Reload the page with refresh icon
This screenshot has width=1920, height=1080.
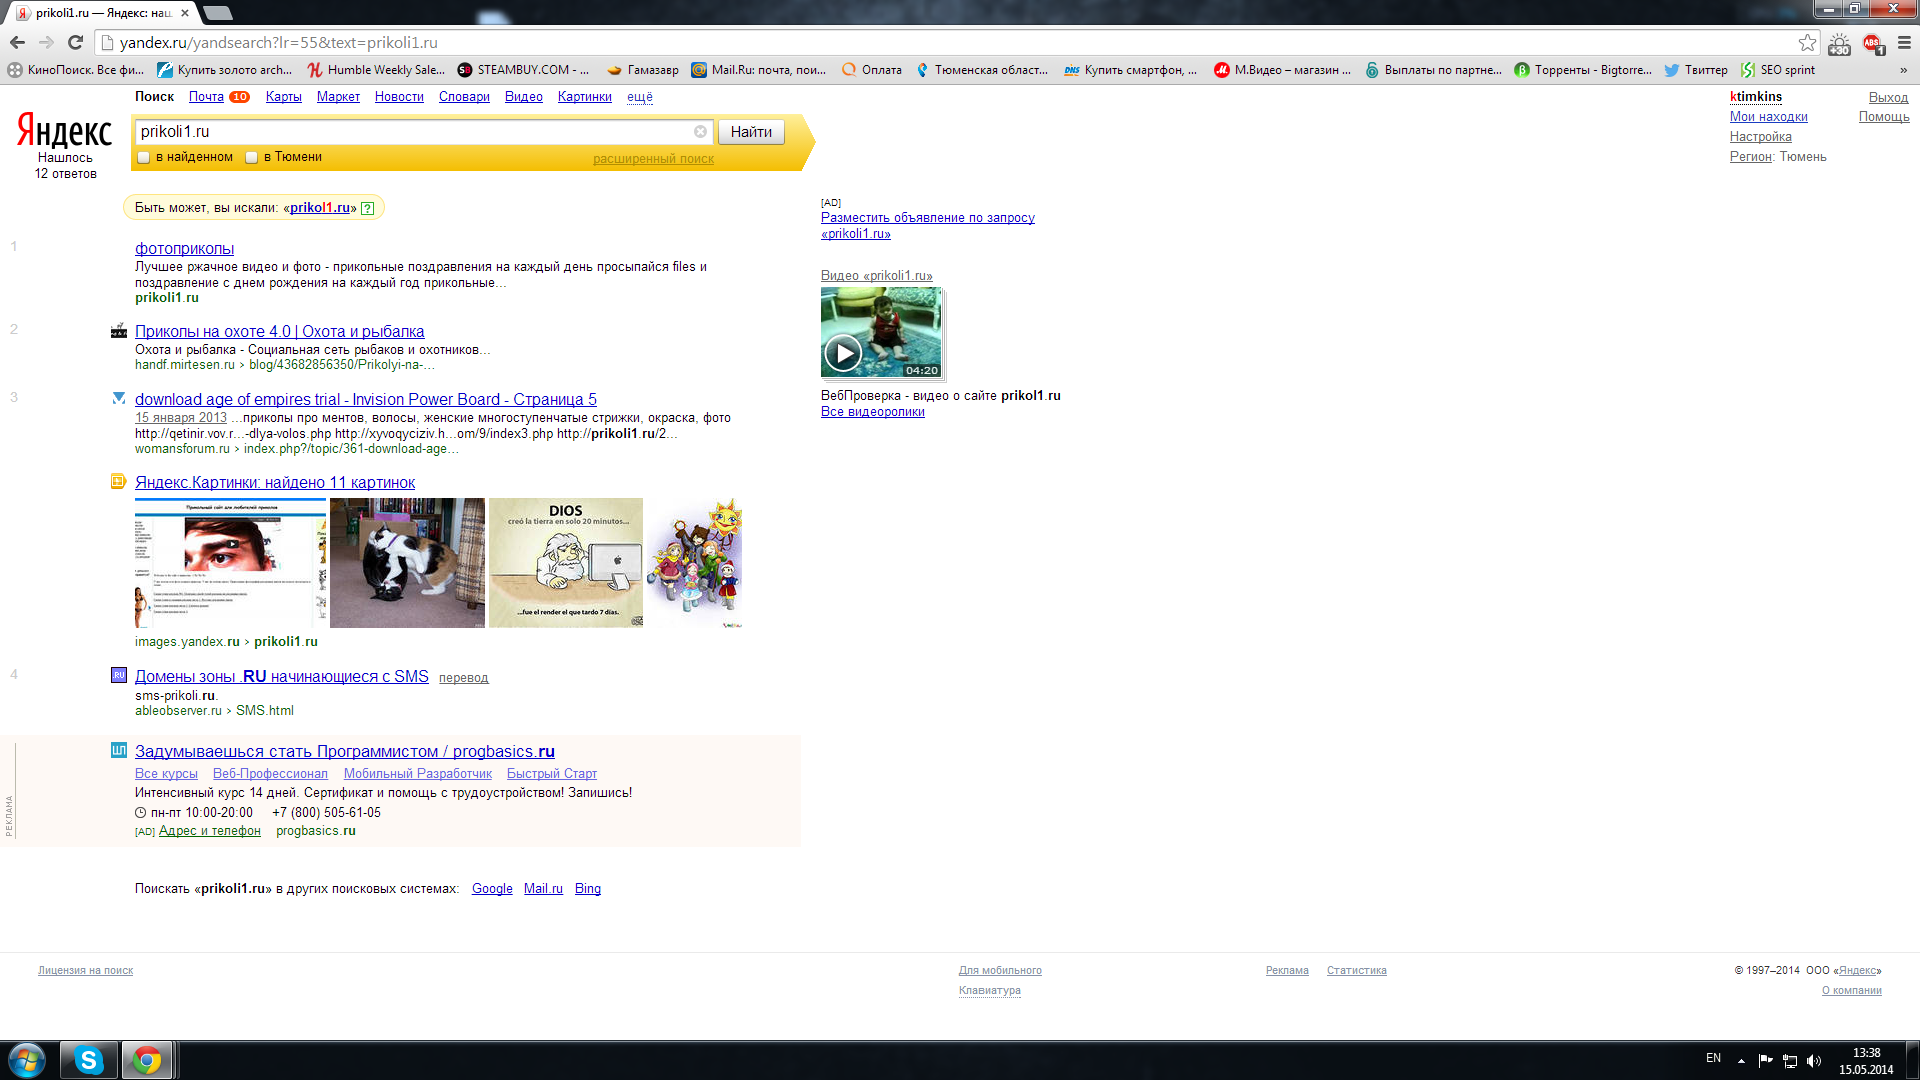[x=75, y=42]
